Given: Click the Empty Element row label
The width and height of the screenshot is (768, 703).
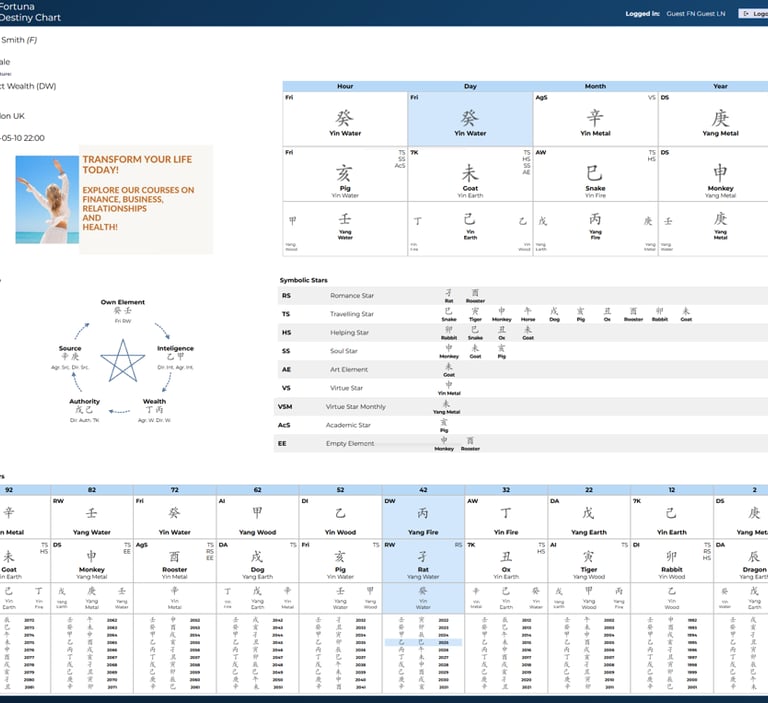Looking at the screenshot, I should coord(350,443).
